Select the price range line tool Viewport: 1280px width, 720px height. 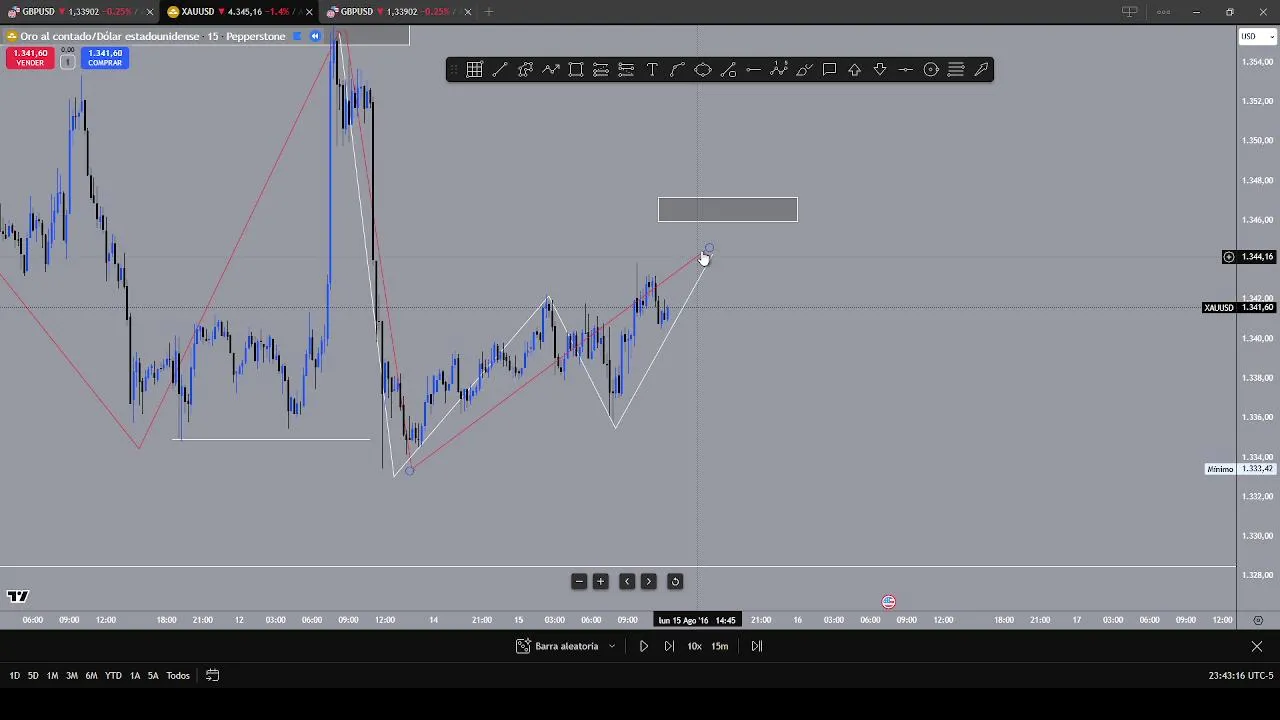[x=728, y=69]
